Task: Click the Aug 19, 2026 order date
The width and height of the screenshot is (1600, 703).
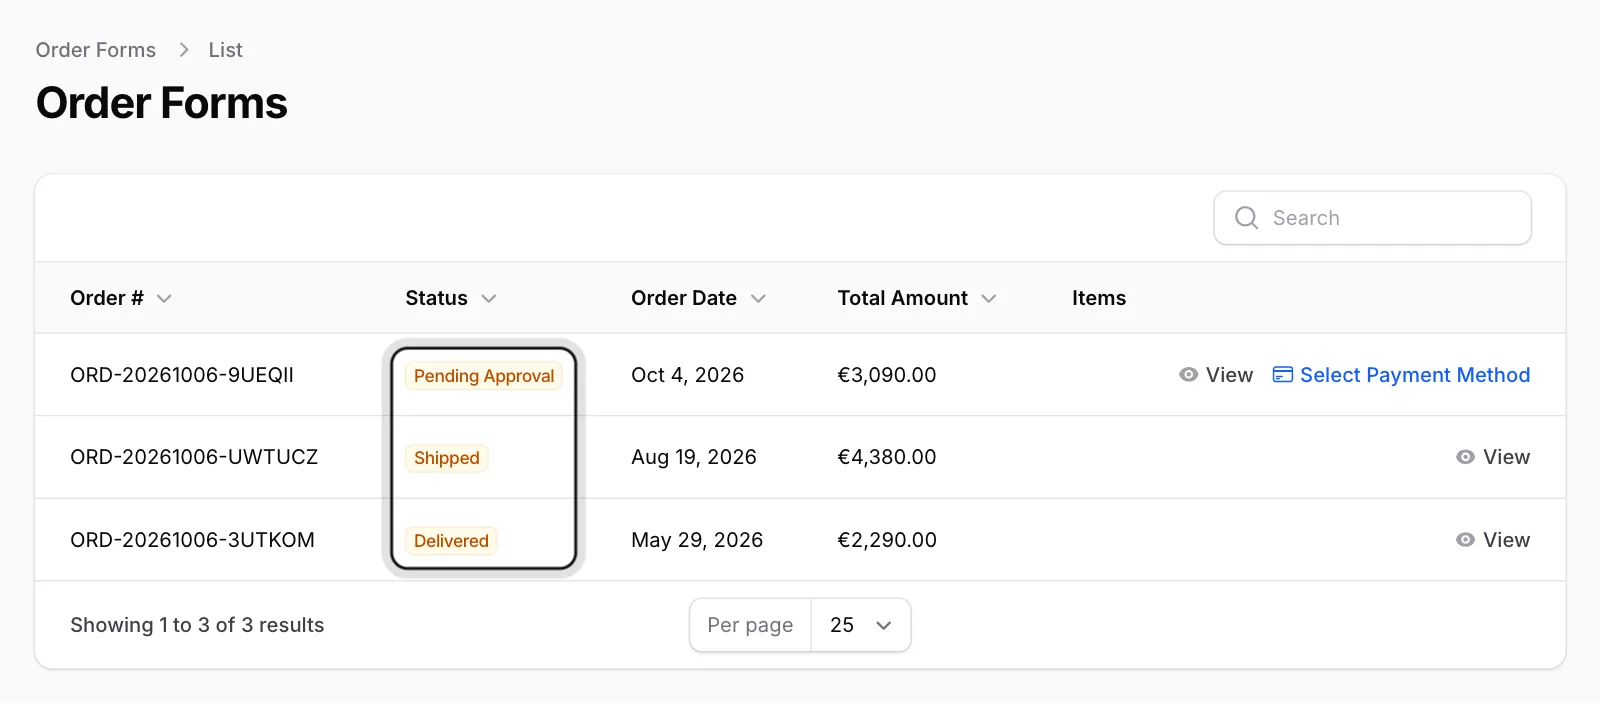Action: pyautogui.click(x=694, y=457)
